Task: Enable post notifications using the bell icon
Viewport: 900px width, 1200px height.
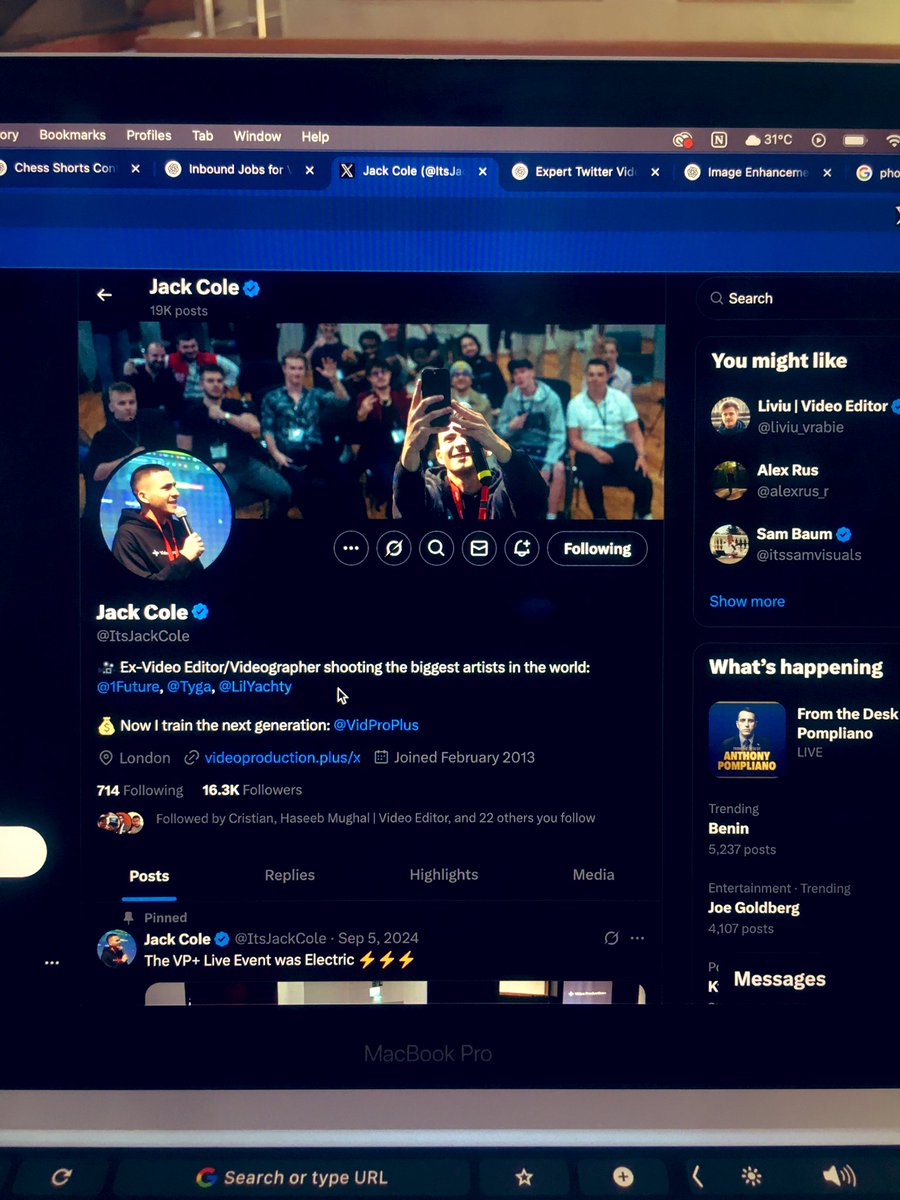Action: pyautogui.click(x=521, y=548)
